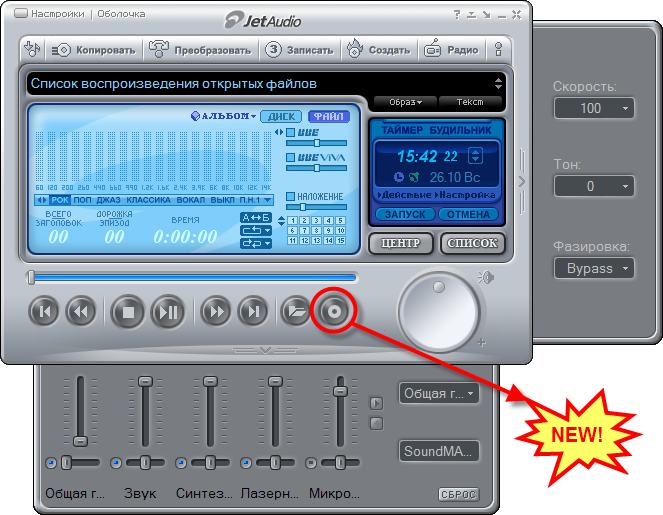Click the playback progress bar
Screen dimensions: 663x515
193,277
